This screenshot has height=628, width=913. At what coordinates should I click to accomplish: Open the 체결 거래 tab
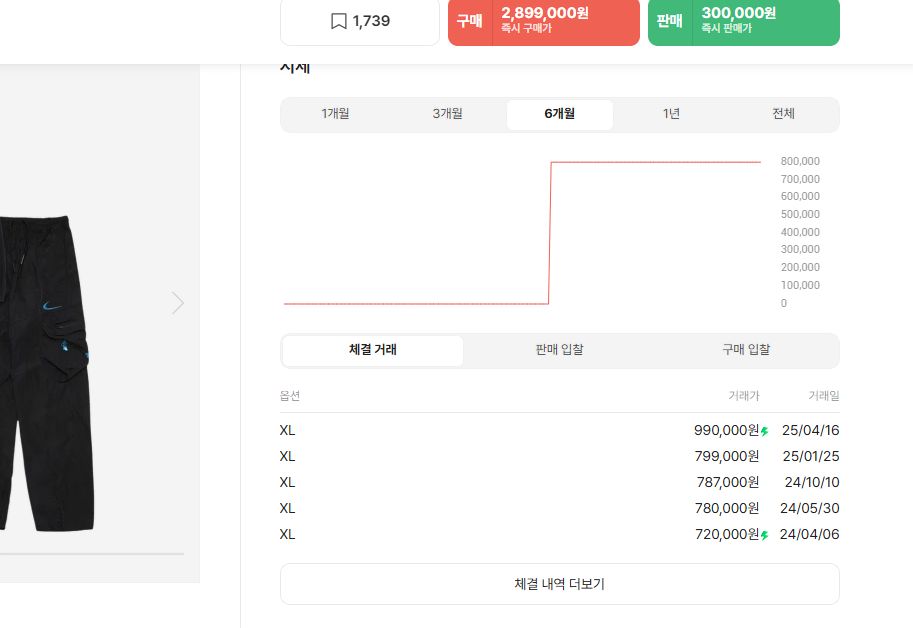click(373, 350)
